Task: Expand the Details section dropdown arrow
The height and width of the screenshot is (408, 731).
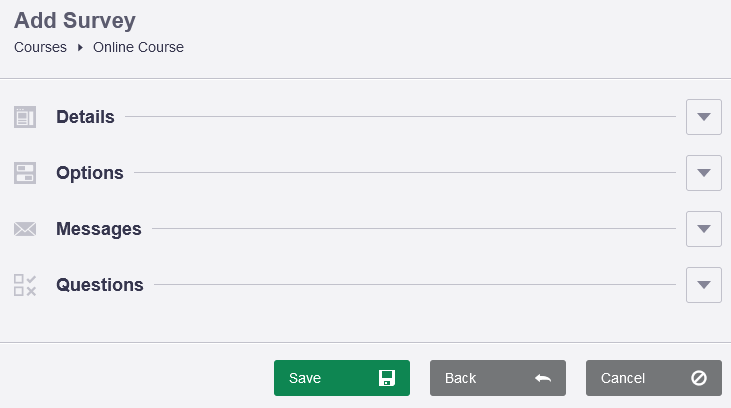Action: (x=703, y=117)
